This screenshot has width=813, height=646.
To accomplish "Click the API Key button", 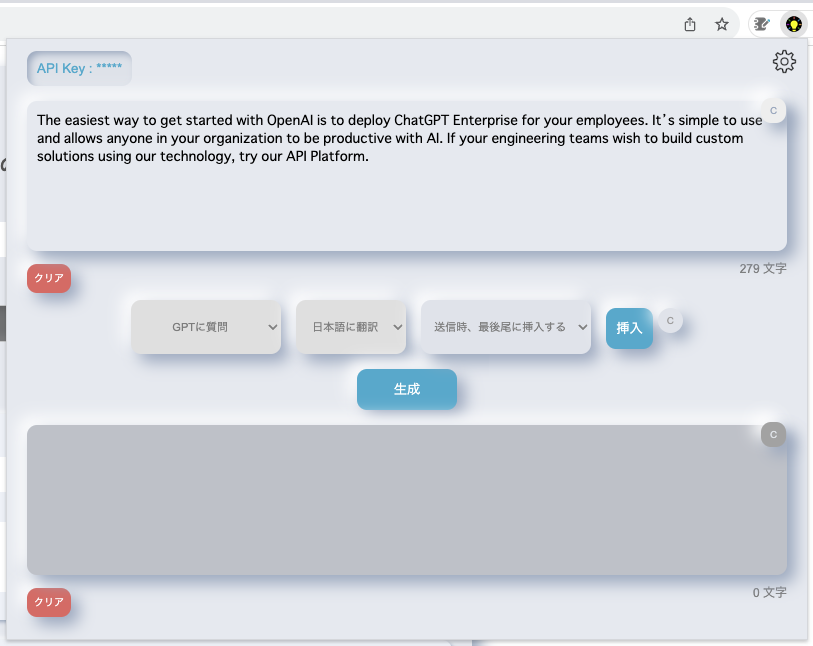I will [x=79, y=68].
